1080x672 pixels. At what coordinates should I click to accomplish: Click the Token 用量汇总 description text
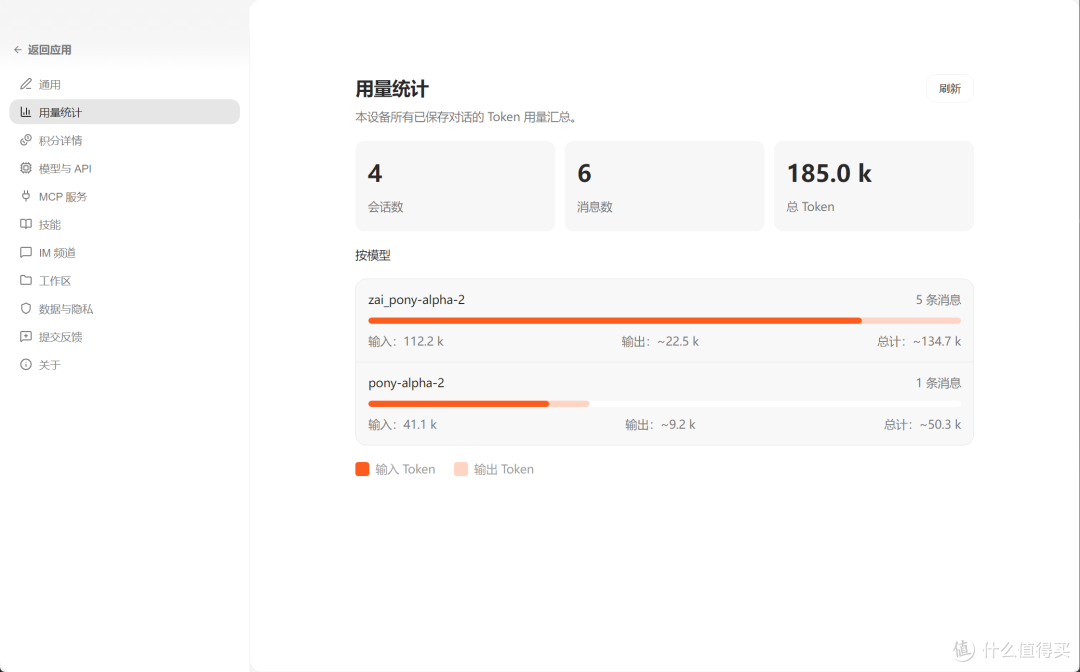click(x=466, y=117)
